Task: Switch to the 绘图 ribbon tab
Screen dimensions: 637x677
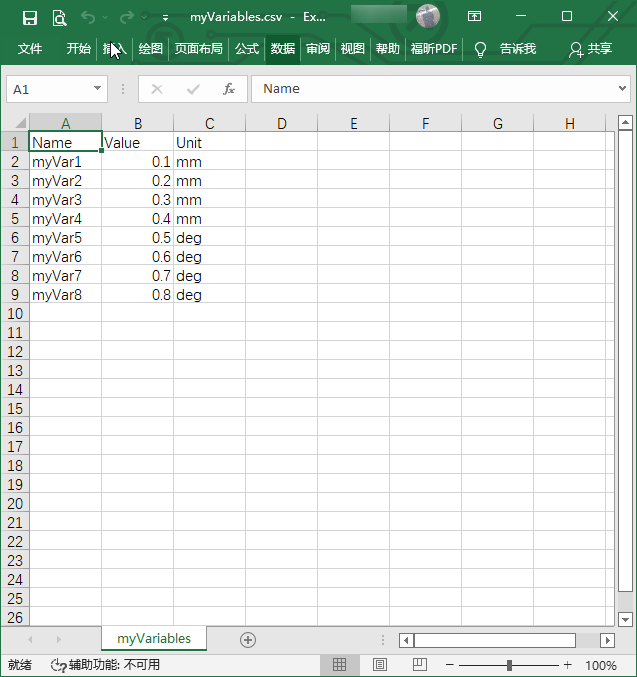Action: [x=150, y=48]
